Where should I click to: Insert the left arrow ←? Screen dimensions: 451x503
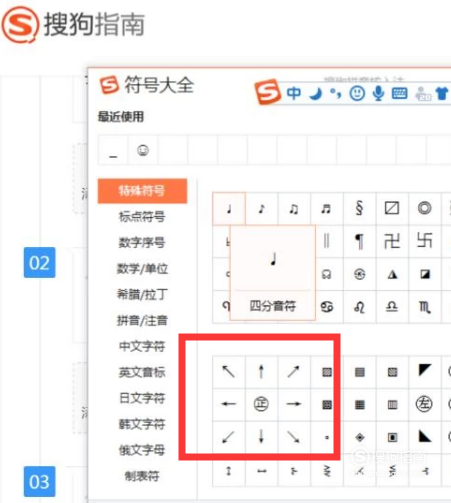[x=229, y=404]
